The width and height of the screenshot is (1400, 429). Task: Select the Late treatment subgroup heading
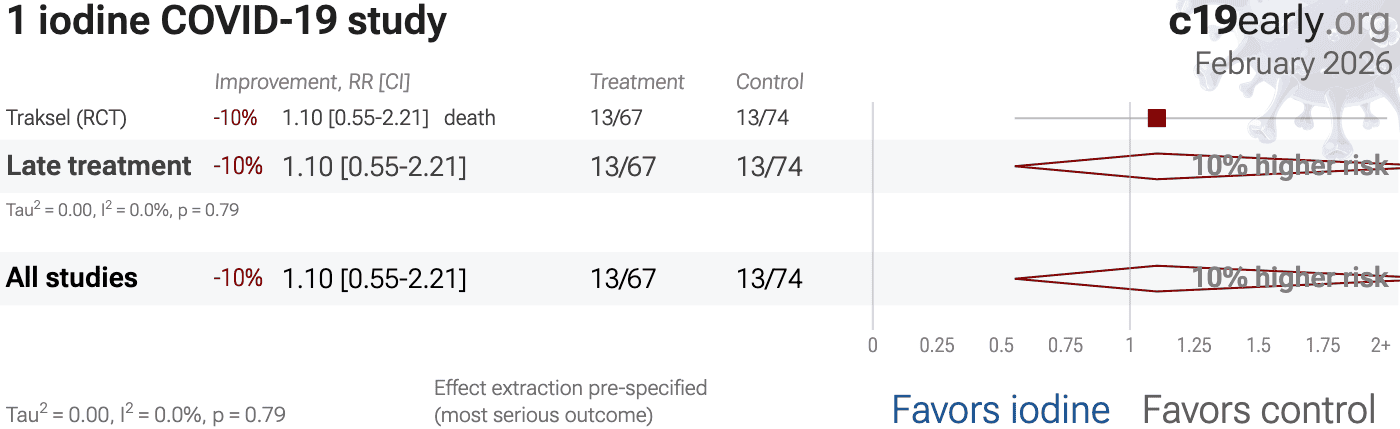point(99,166)
